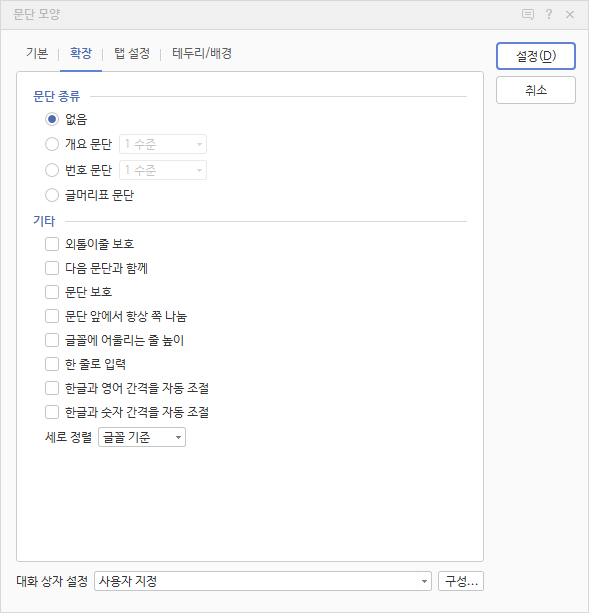Select the 확장 tab

point(81,53)
